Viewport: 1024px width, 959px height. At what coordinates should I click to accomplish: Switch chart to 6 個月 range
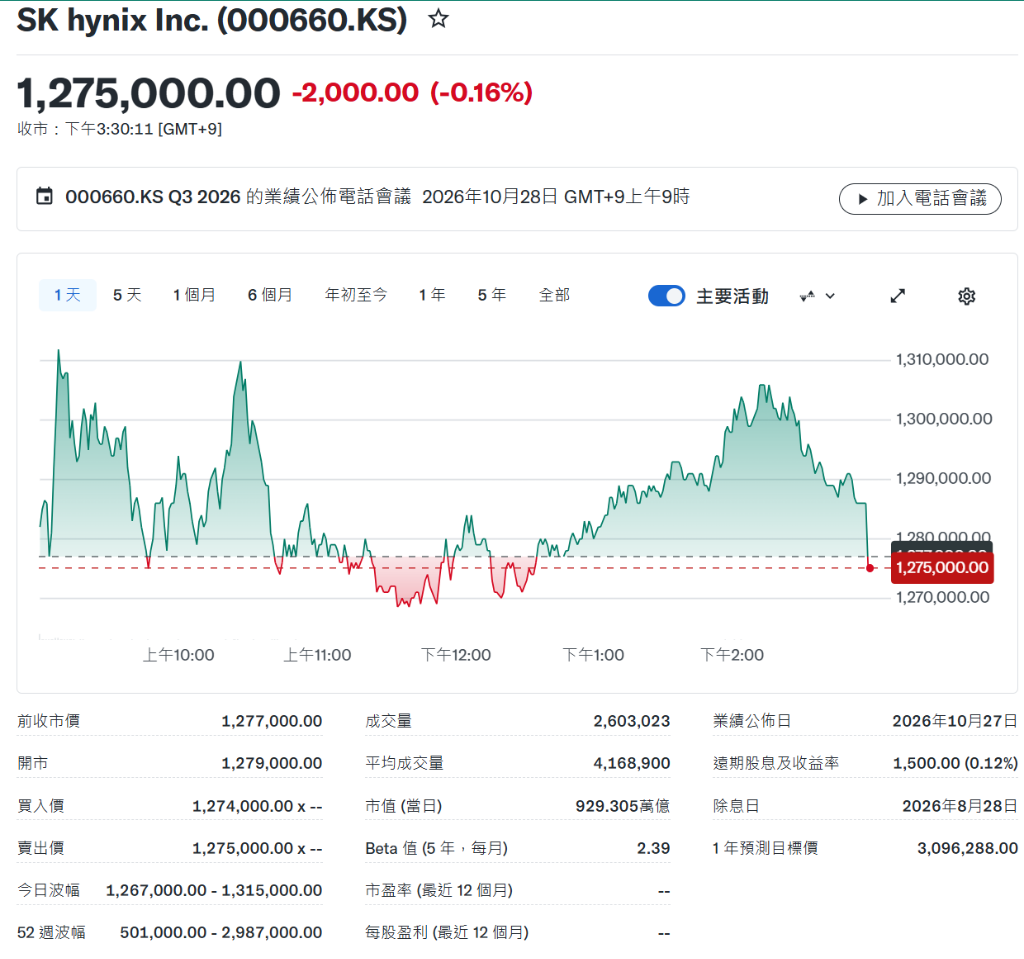[x=270, y=295]
